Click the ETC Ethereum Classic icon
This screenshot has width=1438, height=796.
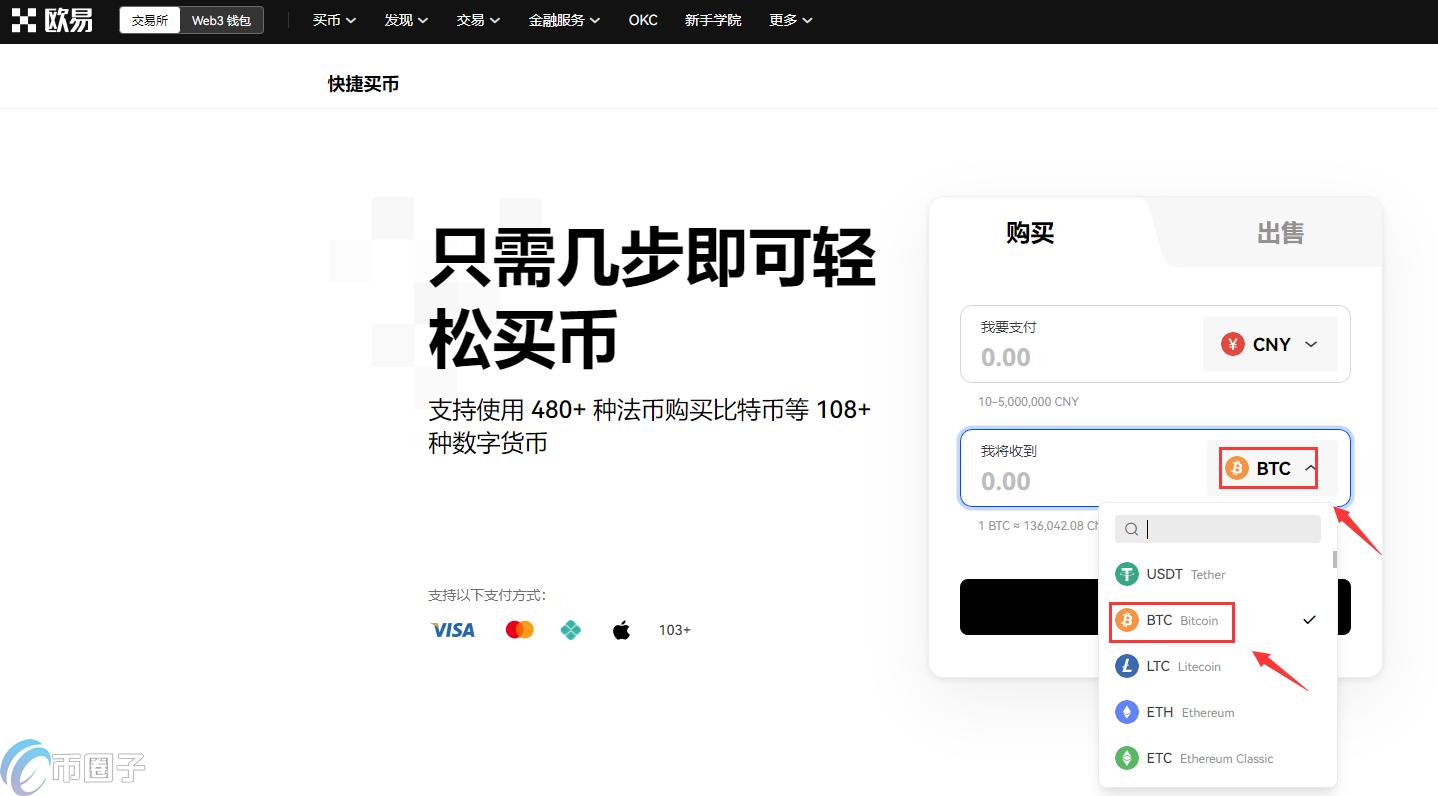1127,758
